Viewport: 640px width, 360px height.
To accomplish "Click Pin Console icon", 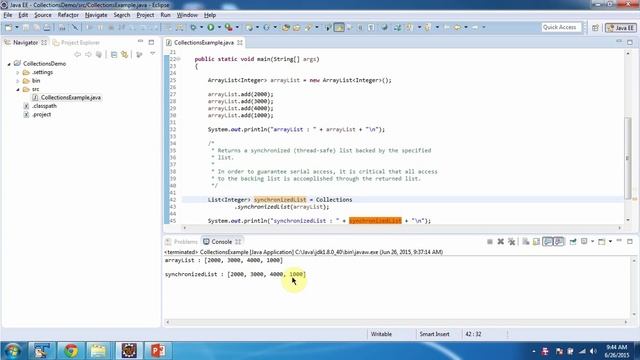I will tap(573, 242).
